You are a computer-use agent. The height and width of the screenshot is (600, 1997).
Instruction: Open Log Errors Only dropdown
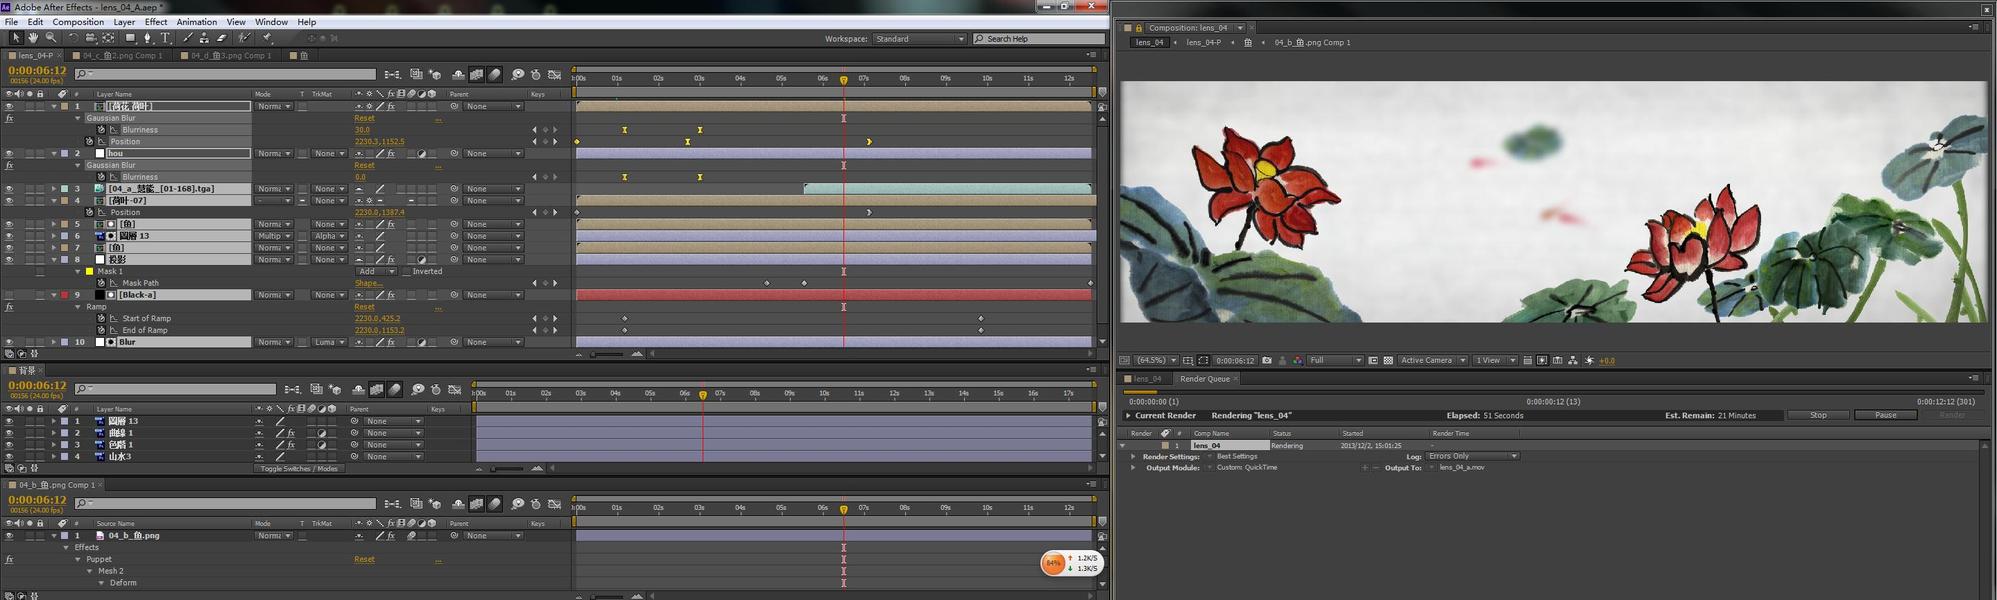tap(1472, 456)
